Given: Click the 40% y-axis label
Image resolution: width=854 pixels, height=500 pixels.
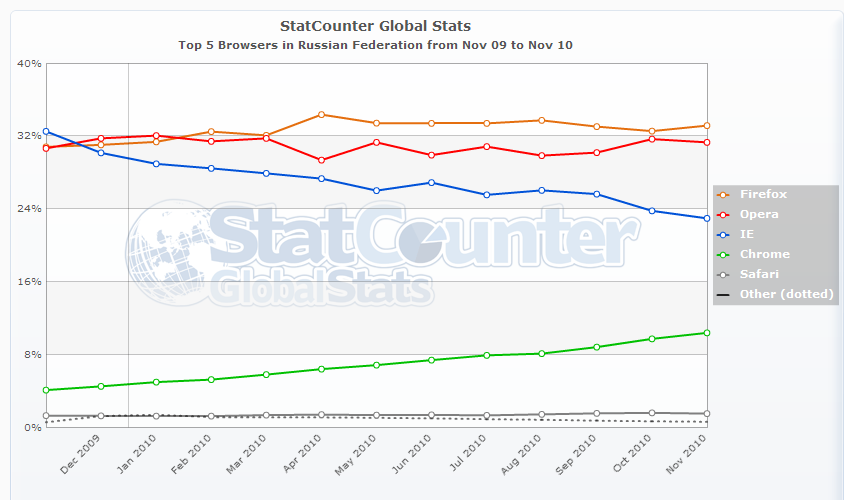Looking at the screenshot, I should point(30,63).
